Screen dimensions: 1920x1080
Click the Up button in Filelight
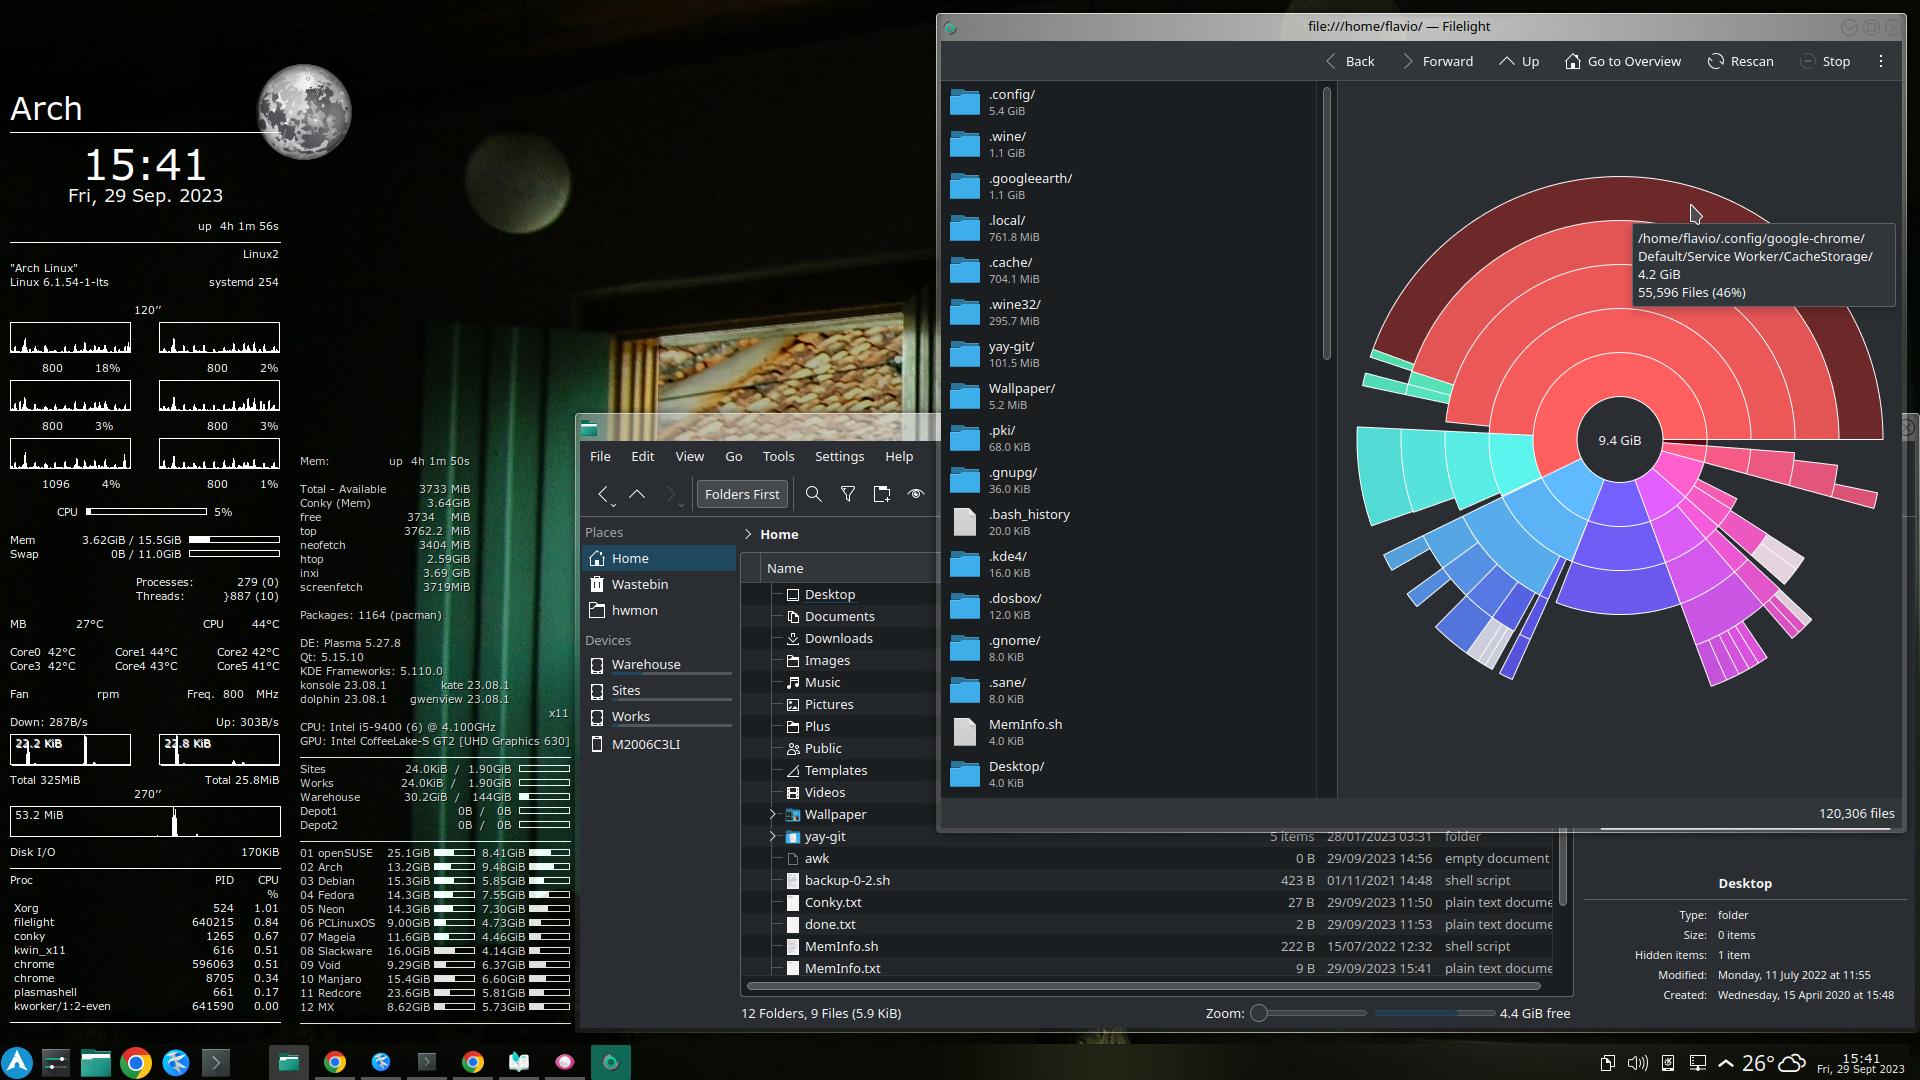point(1518,61)
